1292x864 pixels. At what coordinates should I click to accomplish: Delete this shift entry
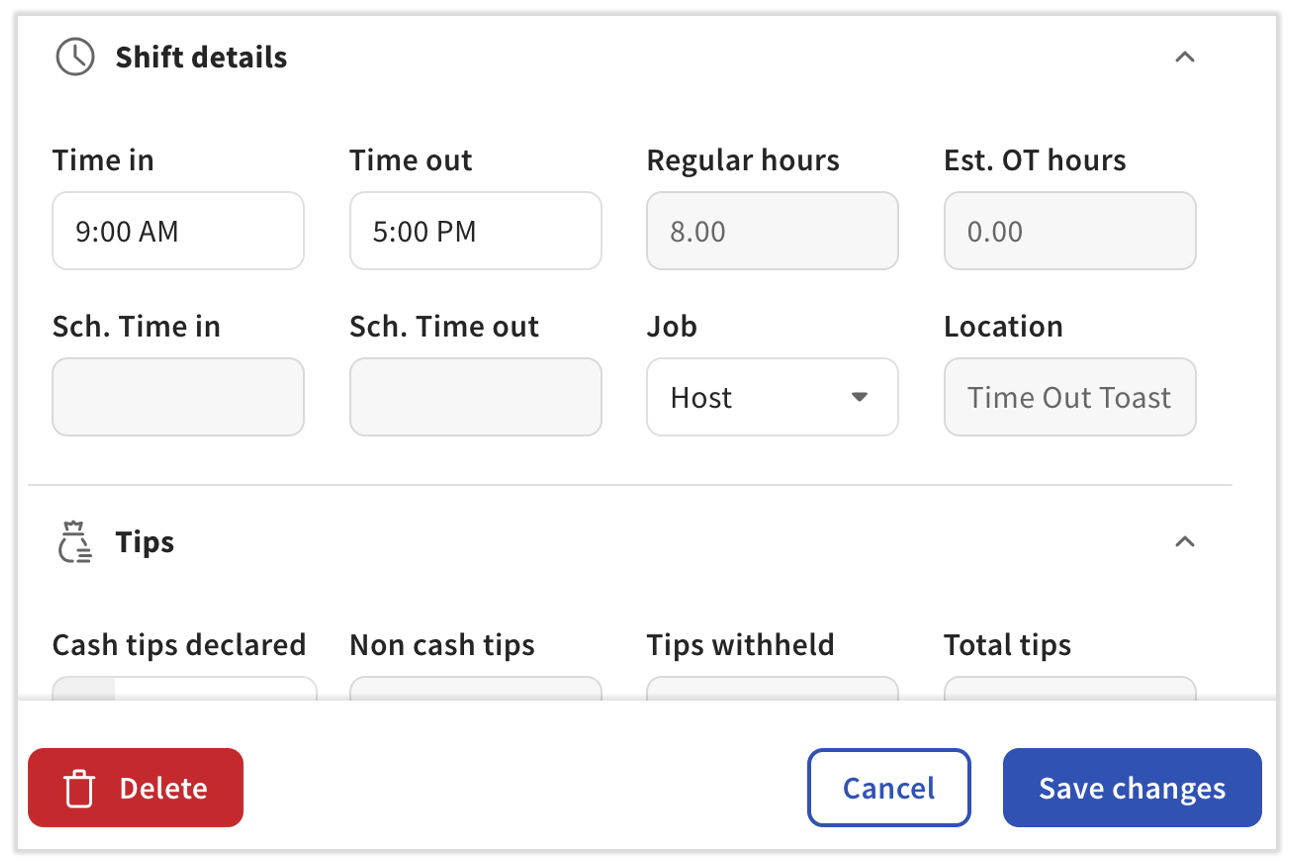click(x=135, y=788)
